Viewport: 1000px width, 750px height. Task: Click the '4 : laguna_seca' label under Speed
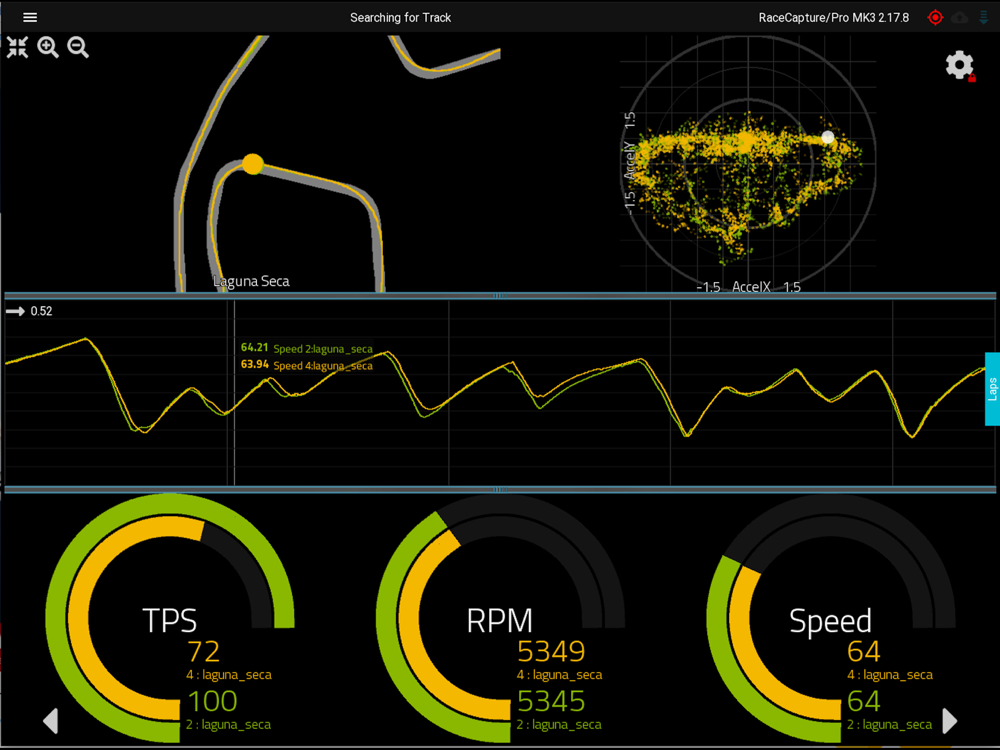(x=890, y=675)
